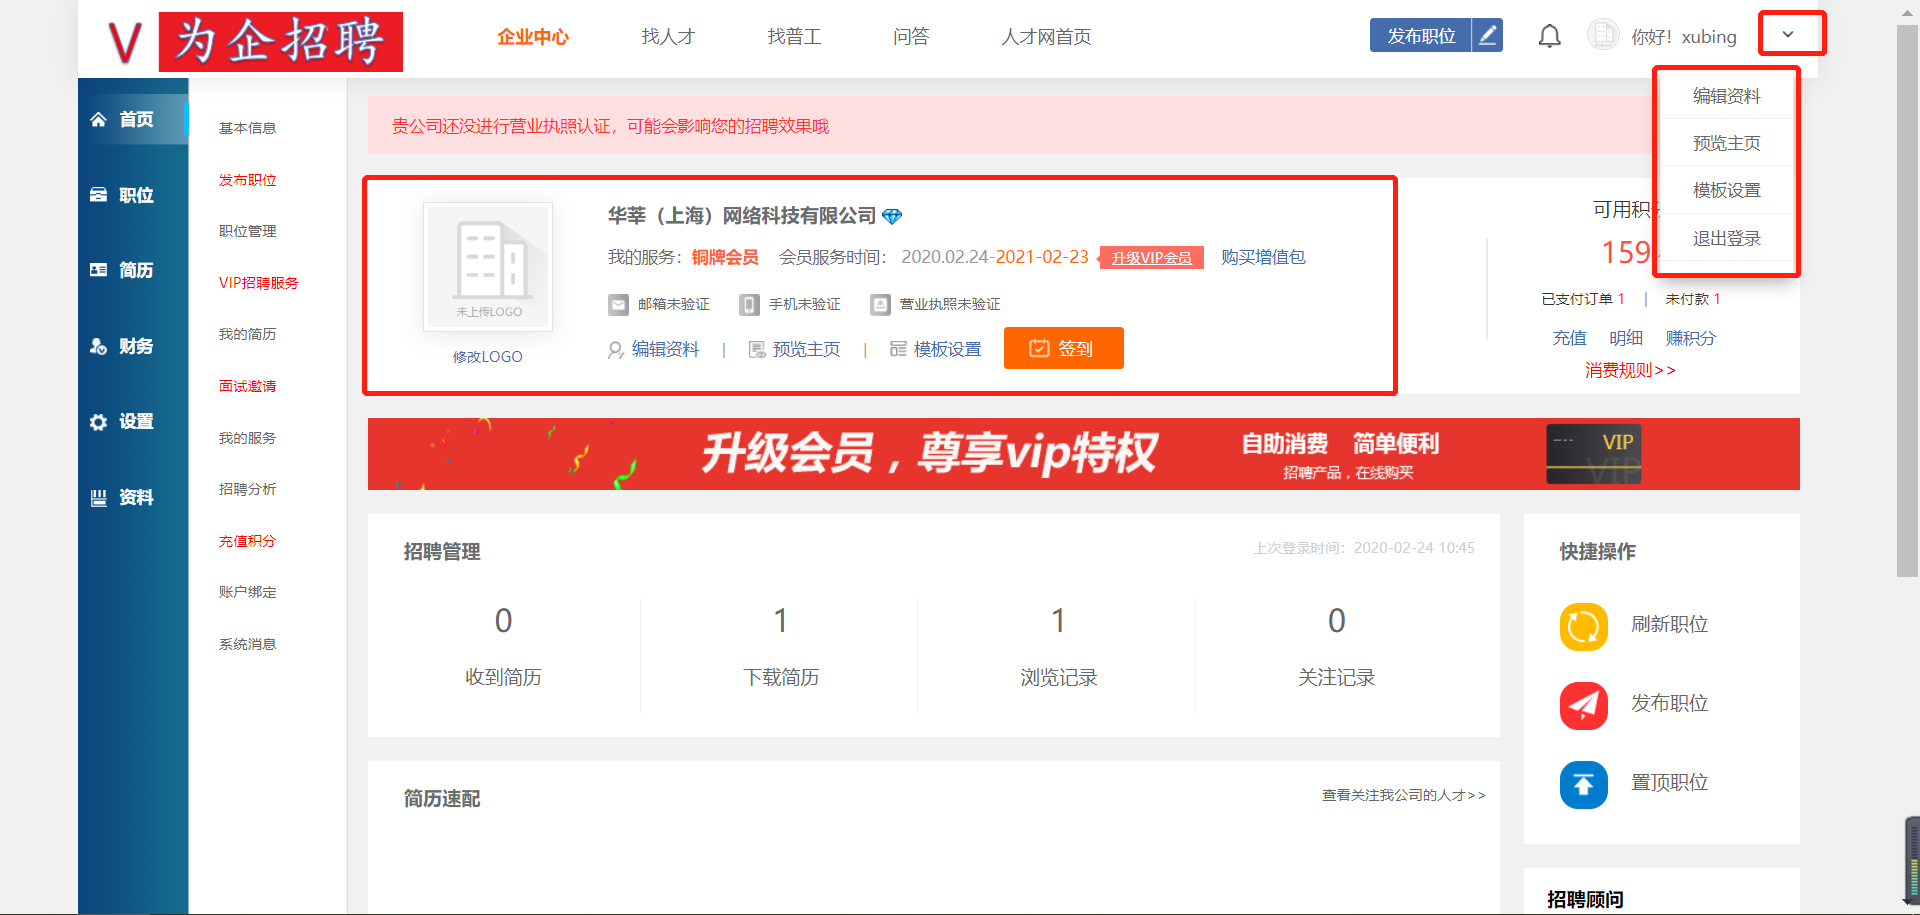Click the yellow refresh job icon
The height and width of the screenshot is (915, 1920).
(x=1584, y=627)
